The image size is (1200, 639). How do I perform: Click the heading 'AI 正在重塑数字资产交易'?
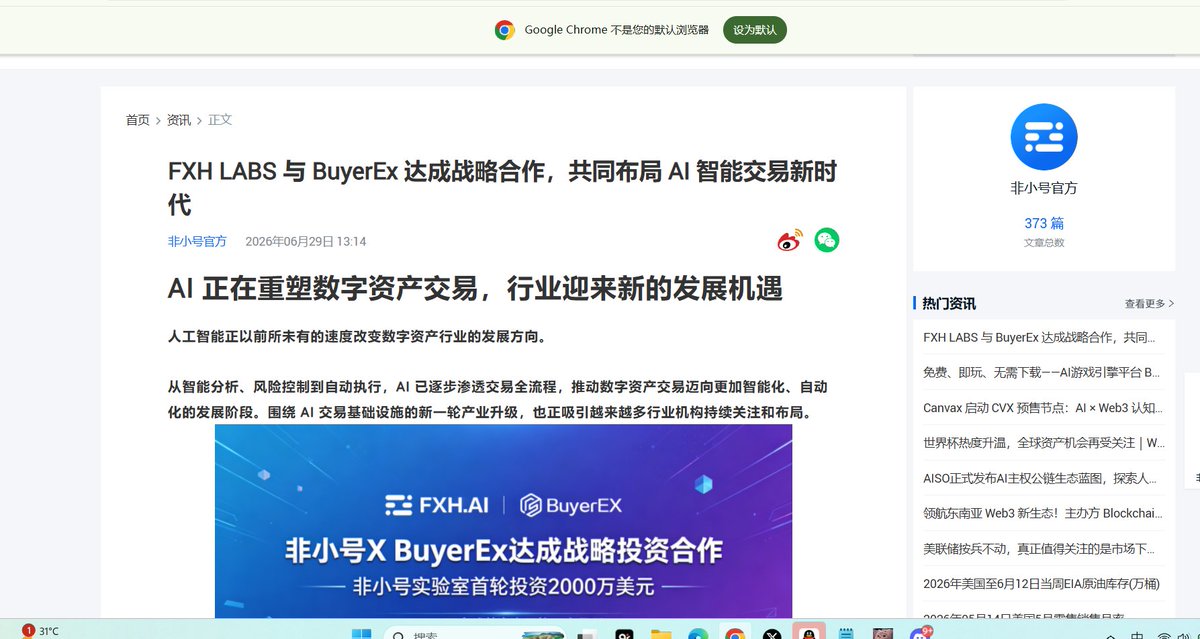[x=475, y=289]
